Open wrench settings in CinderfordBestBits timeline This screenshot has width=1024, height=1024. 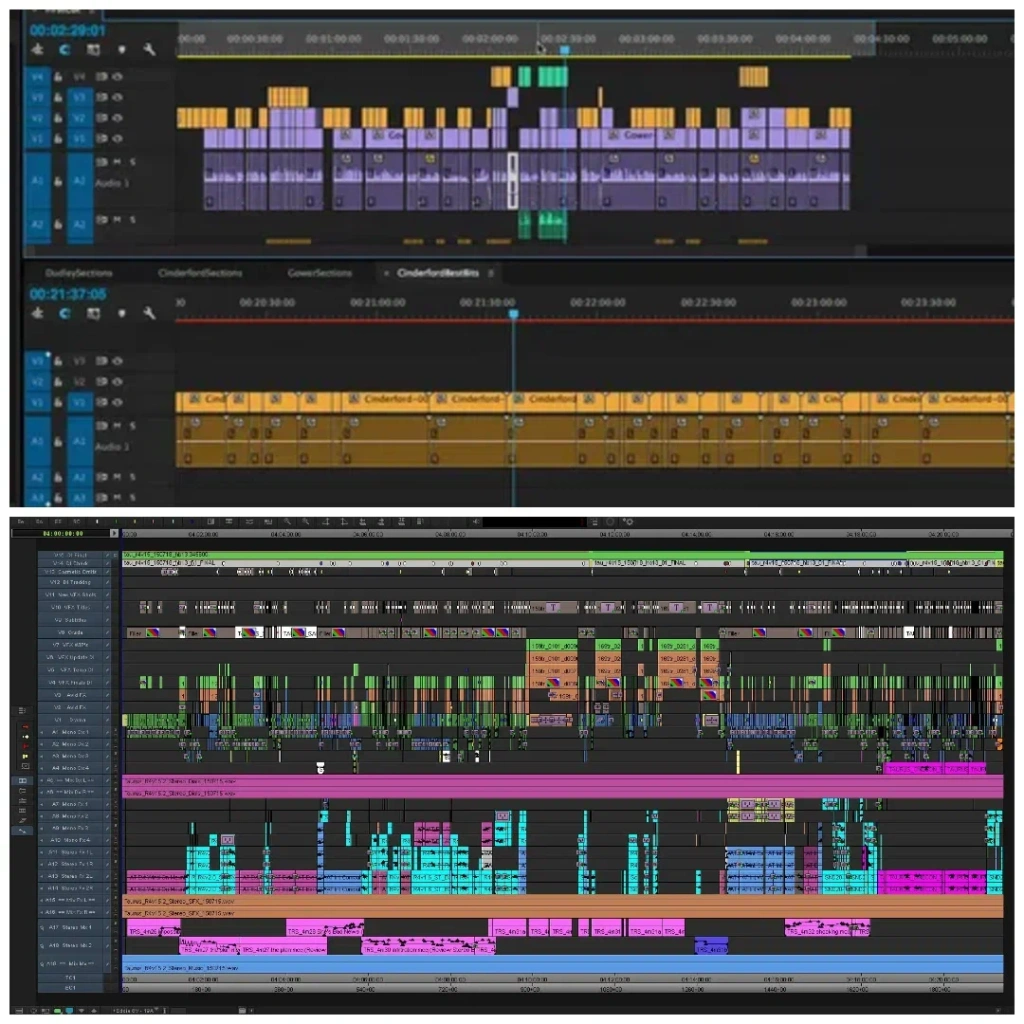(x=149, y=313)
